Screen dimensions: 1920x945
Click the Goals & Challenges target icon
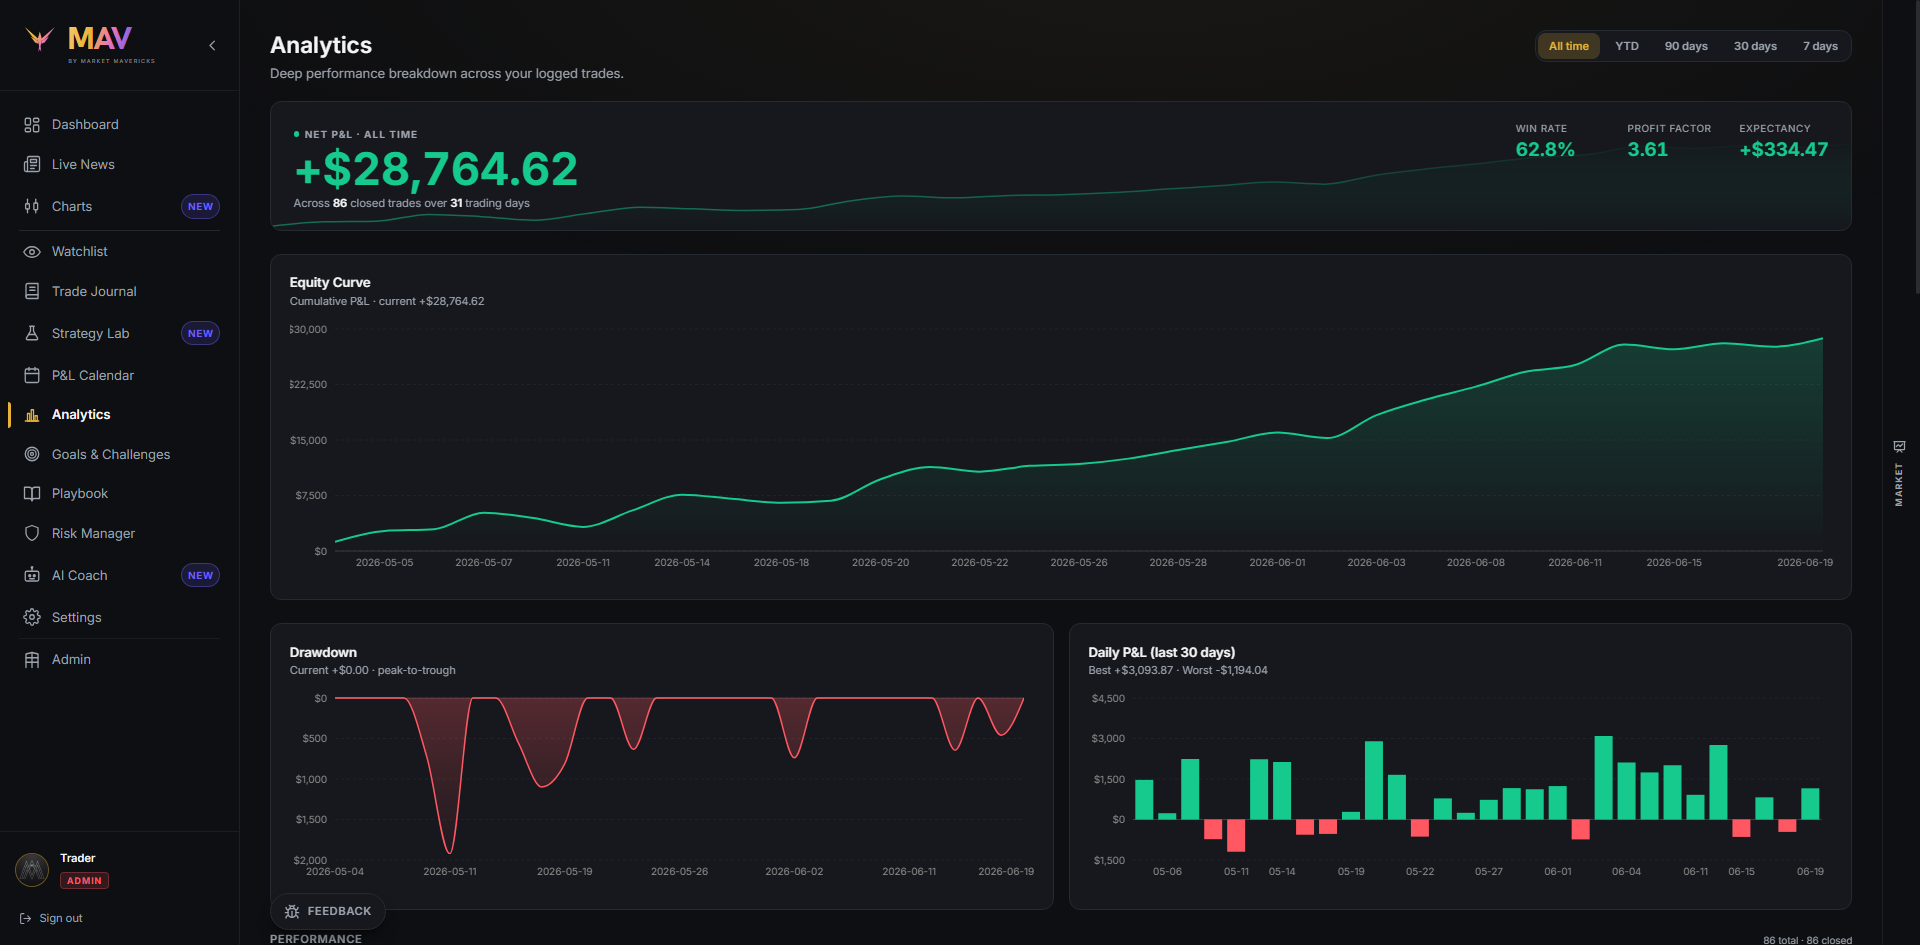coord(32,454)
